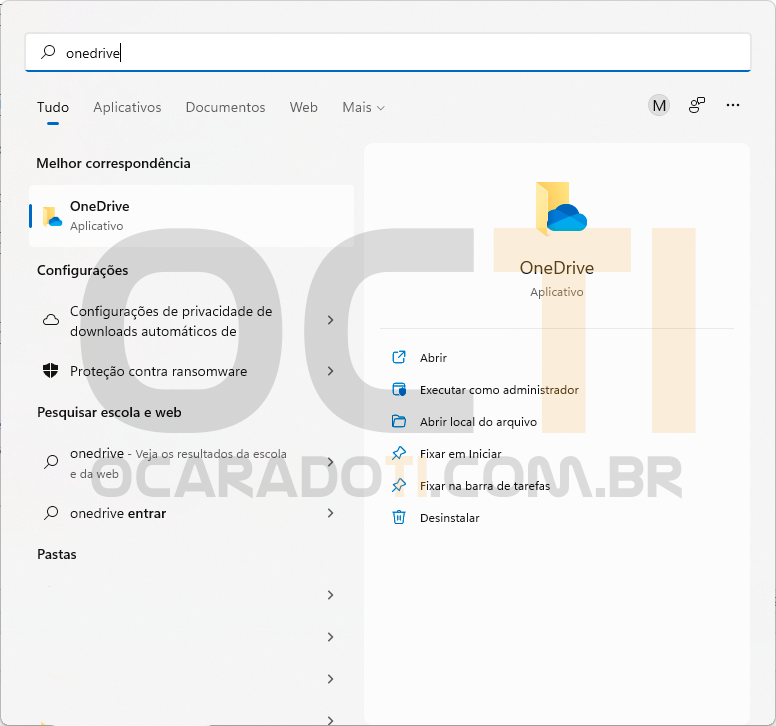Click the large OneDrive icon in preview pane
The height and width of the screenshot is (726, 776).
click(561, 208)
